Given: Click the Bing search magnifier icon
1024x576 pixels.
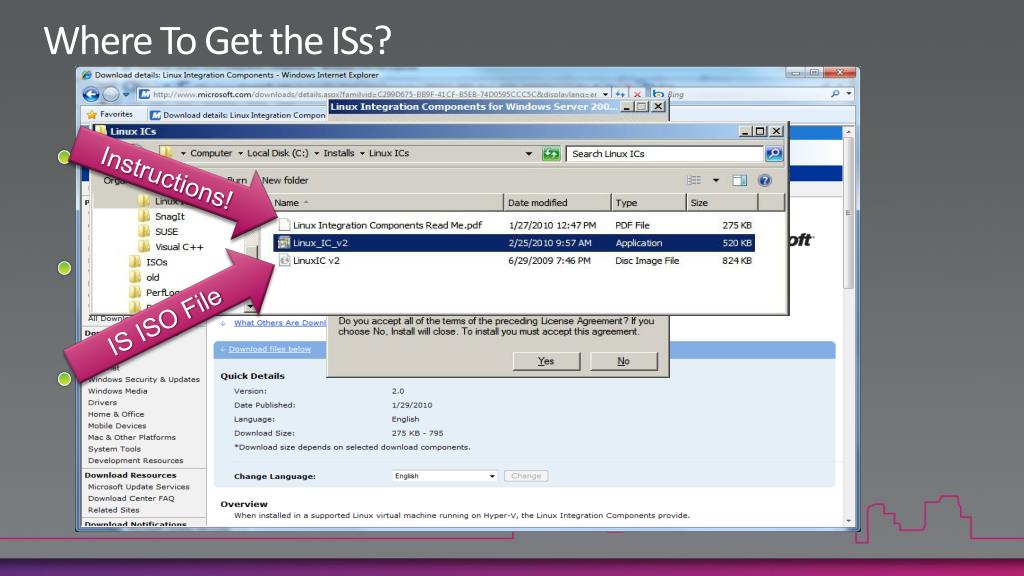Looking at the screenshot, I should tap(835, 94).
